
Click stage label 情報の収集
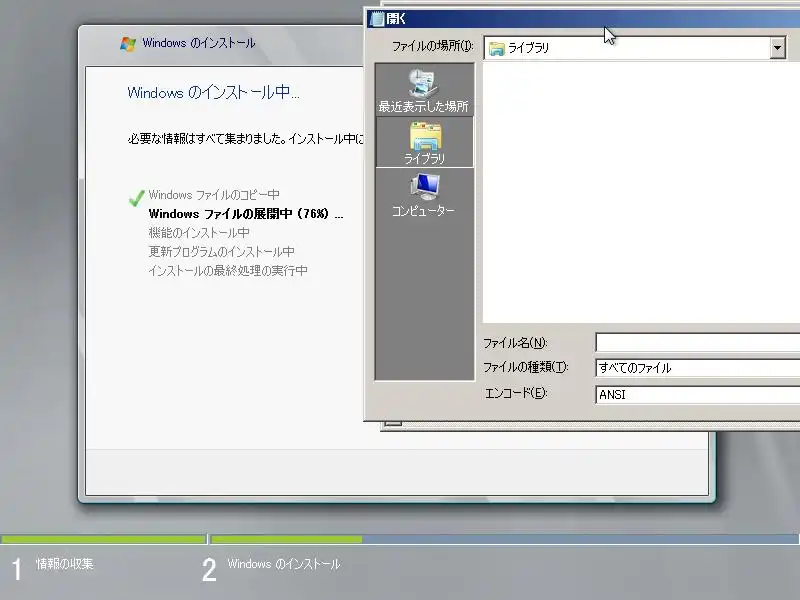coord(65,564)
